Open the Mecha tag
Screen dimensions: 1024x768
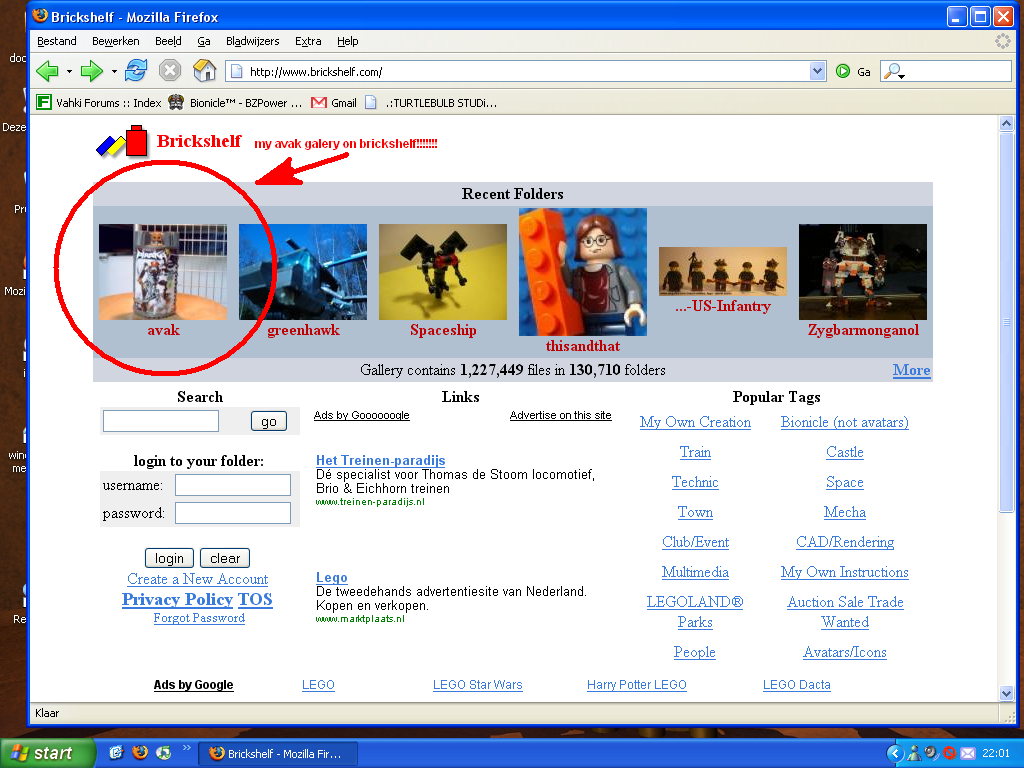pos(844,512)
